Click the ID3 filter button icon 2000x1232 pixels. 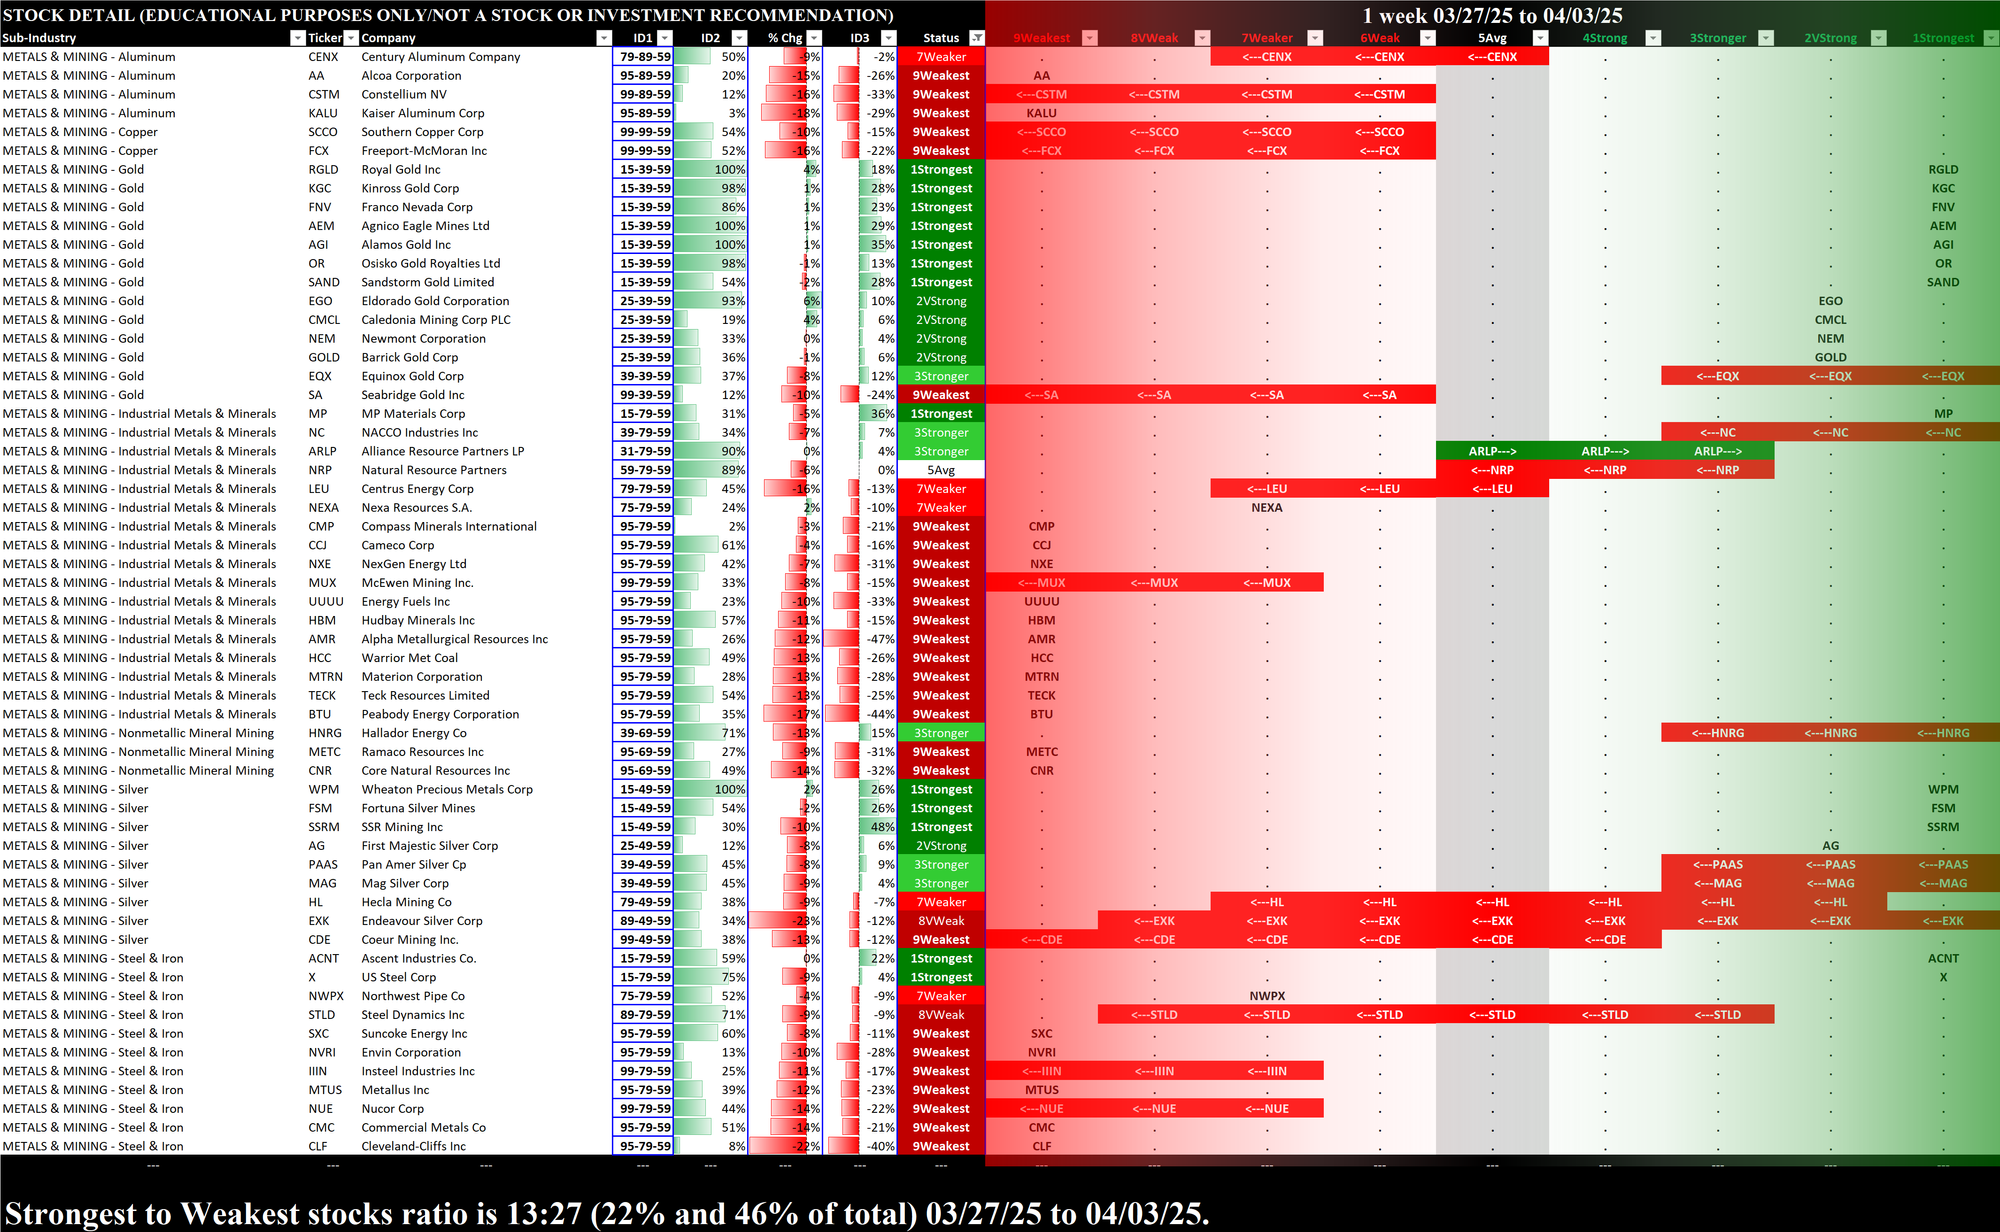click(887, 38)
